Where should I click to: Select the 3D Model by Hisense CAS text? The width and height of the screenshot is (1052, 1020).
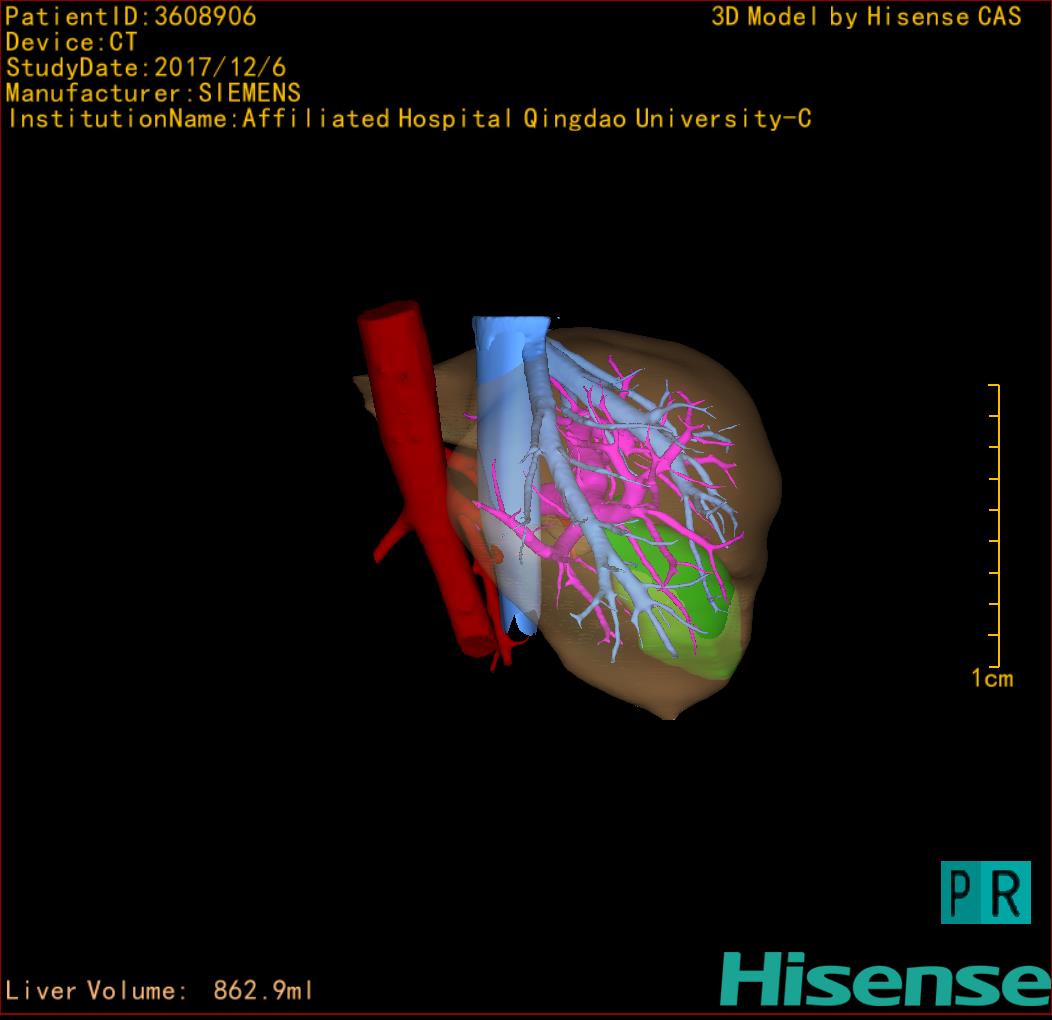click(x=866, y=16)
